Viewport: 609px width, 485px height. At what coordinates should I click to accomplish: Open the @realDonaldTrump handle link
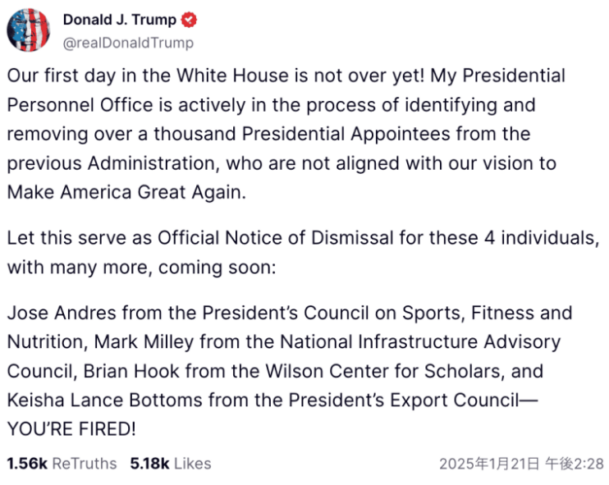click(x=128, y=43)
